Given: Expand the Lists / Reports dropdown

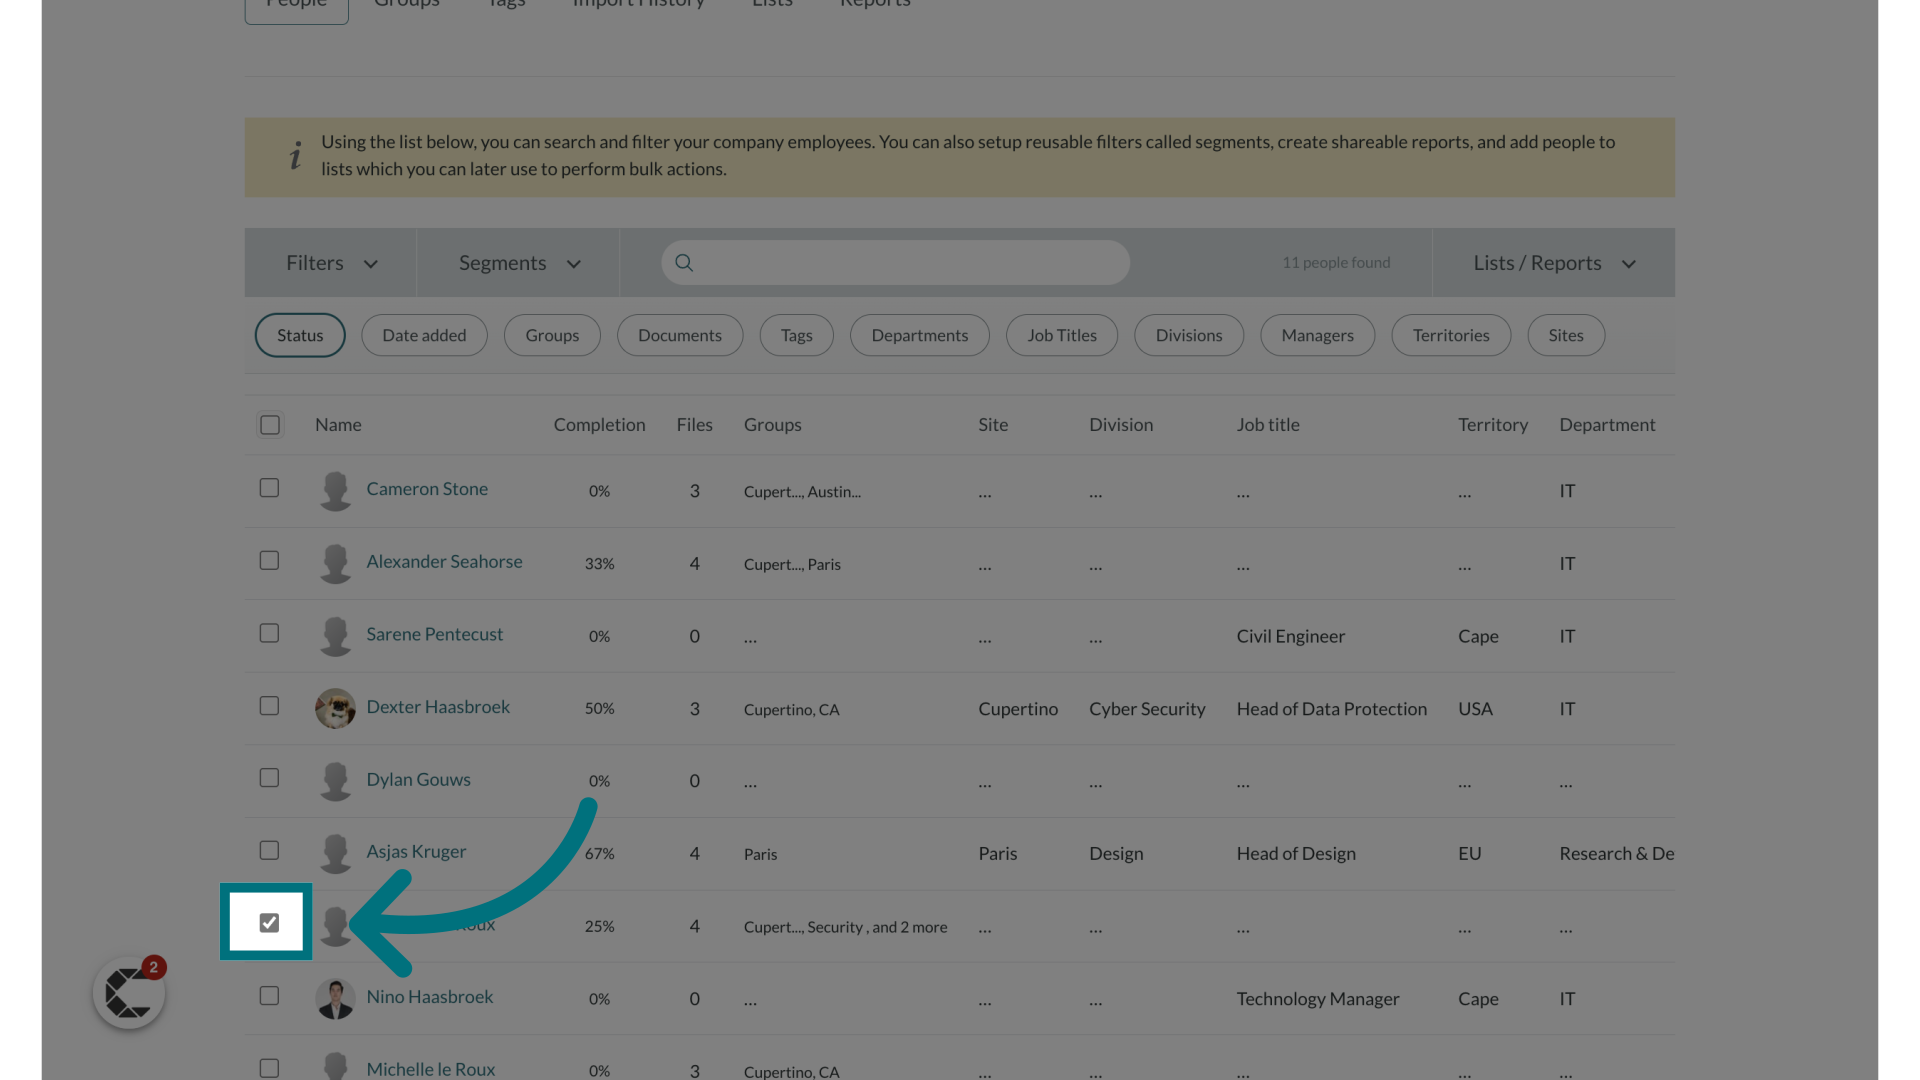Looking at the screenshot, I should pyautogui.click(x=1552, y=262).
